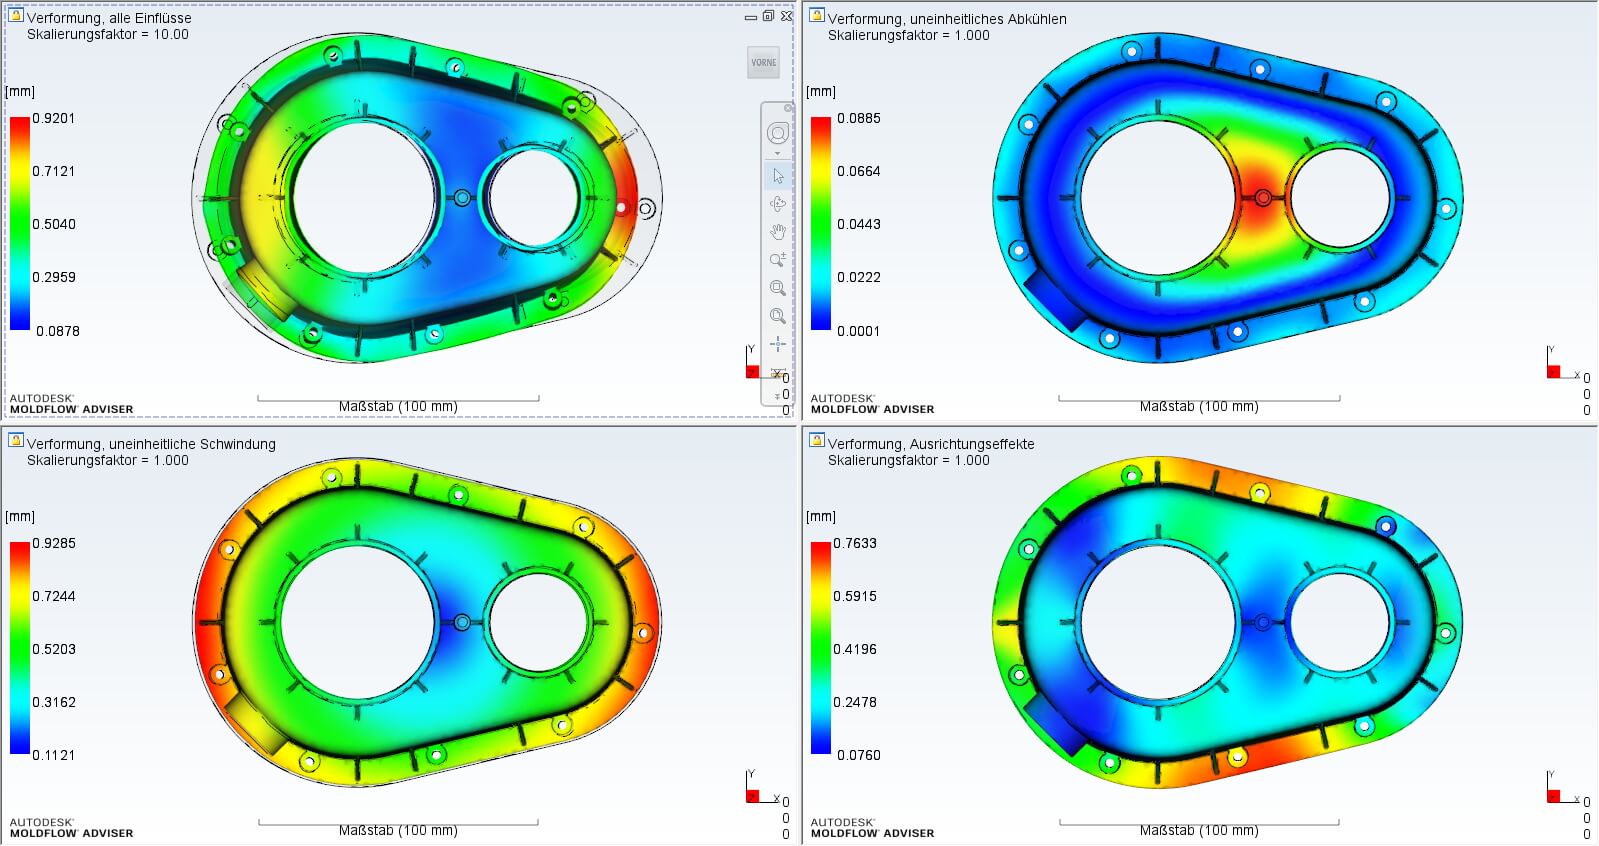Close the floating navigation bar
The width and height of the screenshot is (1599, 846).
tap(788, 107)
